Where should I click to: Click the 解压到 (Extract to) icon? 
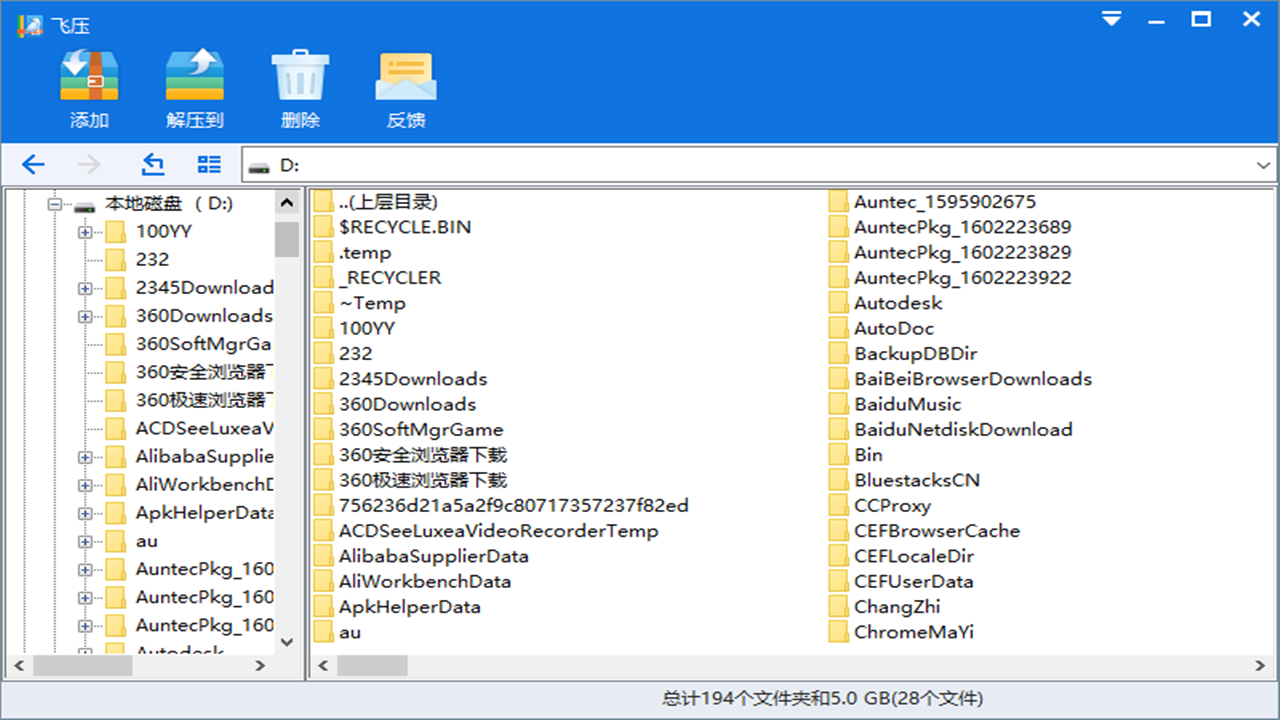[194, 73]
